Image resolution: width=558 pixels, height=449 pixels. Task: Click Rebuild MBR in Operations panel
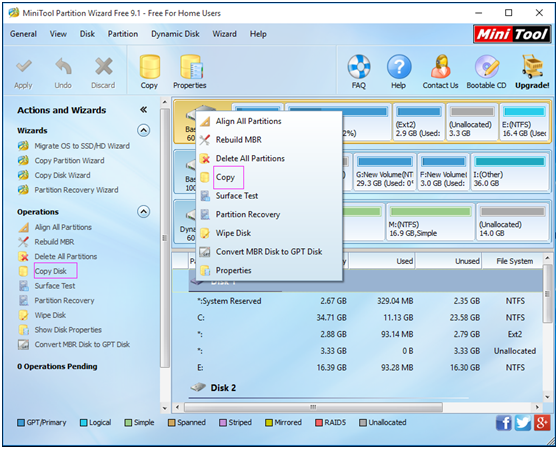pos(54,242)
